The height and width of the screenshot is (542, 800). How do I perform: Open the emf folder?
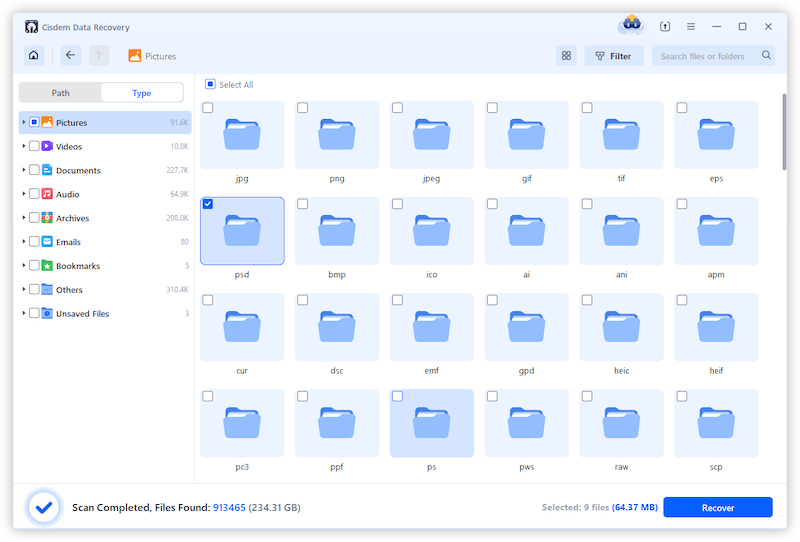(x=432, y=327)
